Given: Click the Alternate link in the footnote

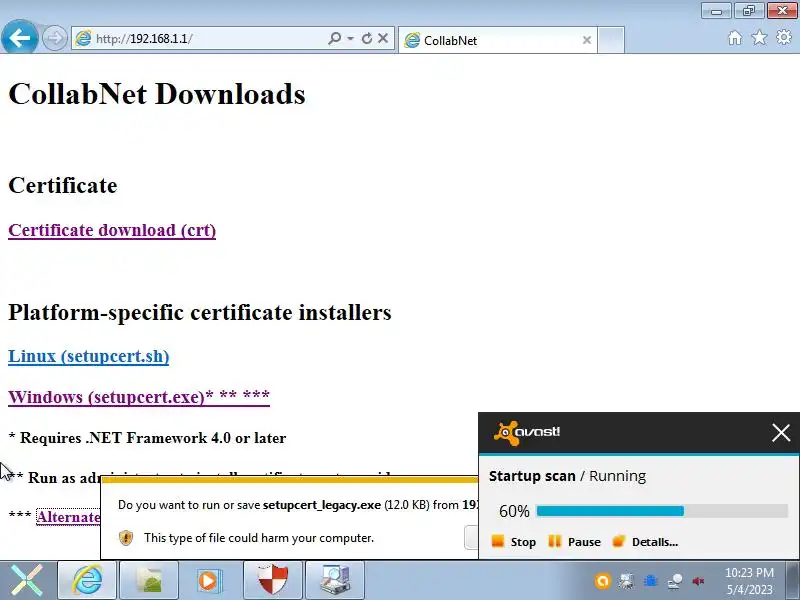Looking at the screenshot, I should 68,517.
